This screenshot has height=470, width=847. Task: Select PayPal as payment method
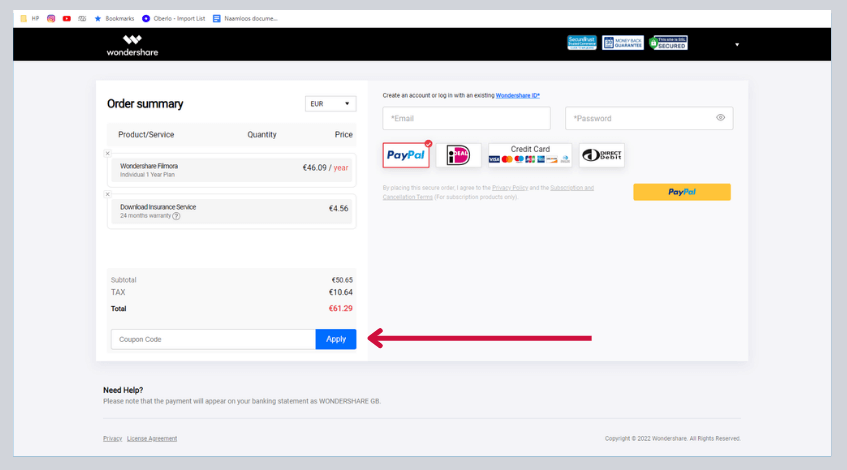(406, 155)
